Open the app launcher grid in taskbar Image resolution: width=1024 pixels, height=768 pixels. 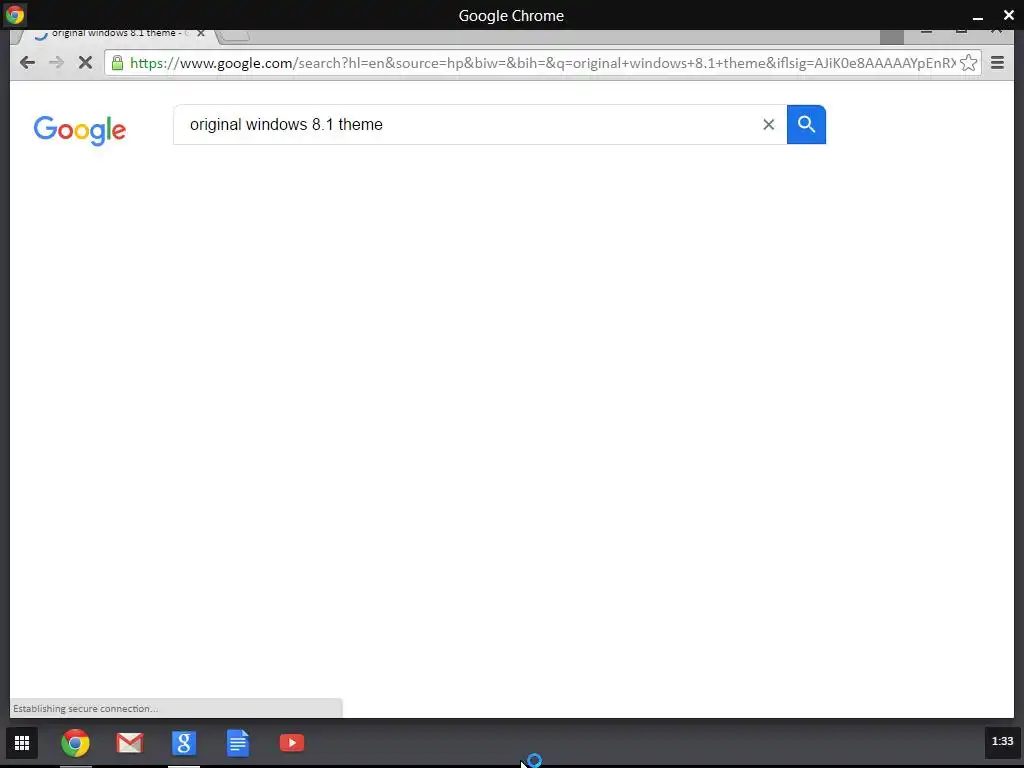point(22,743)
